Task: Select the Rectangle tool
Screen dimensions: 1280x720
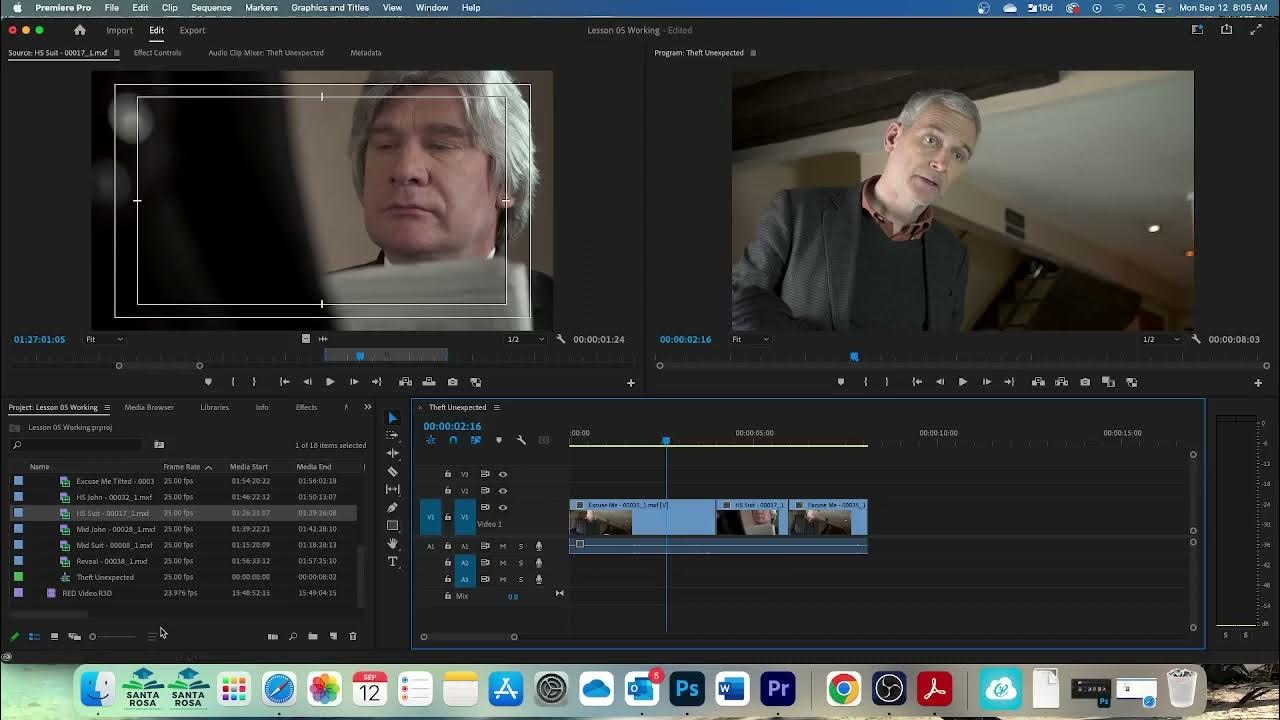Action: pos(392,525)
